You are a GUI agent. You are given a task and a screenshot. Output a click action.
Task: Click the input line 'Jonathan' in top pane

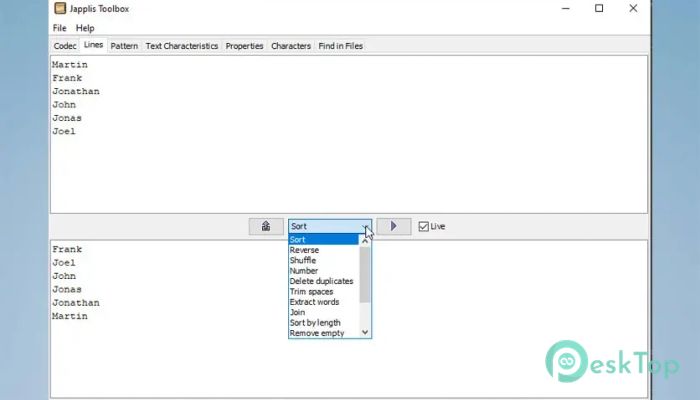(76, 92)
